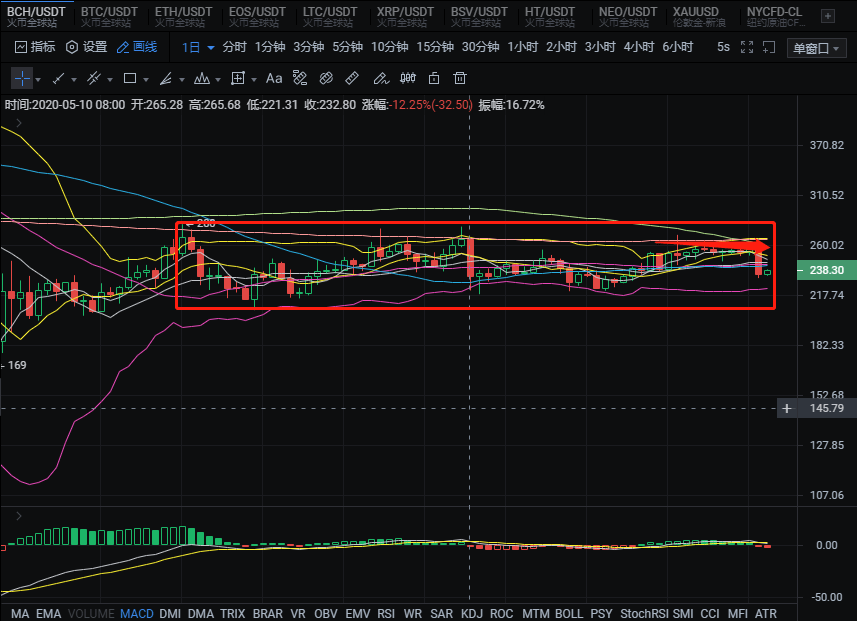The image size is (857, 621).
Task: Select the 15分钟 timeframe
Action: click(435, 47)
